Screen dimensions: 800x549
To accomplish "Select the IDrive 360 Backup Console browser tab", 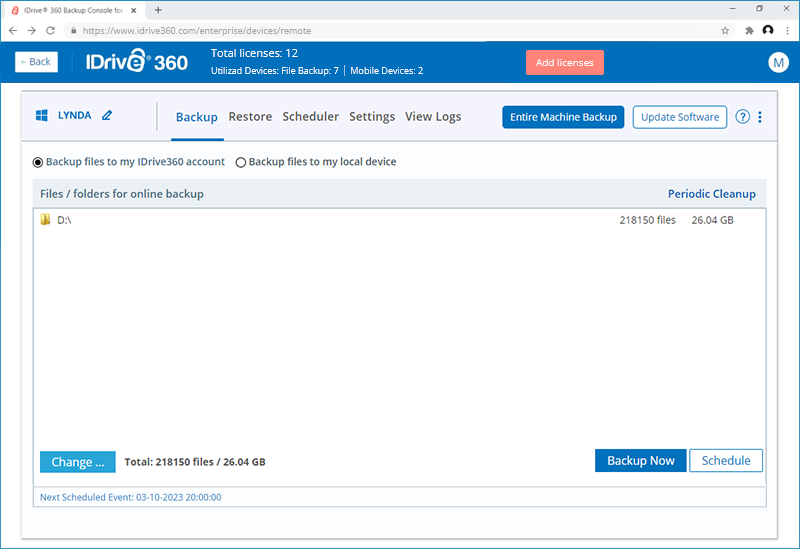I will (73, 10).
